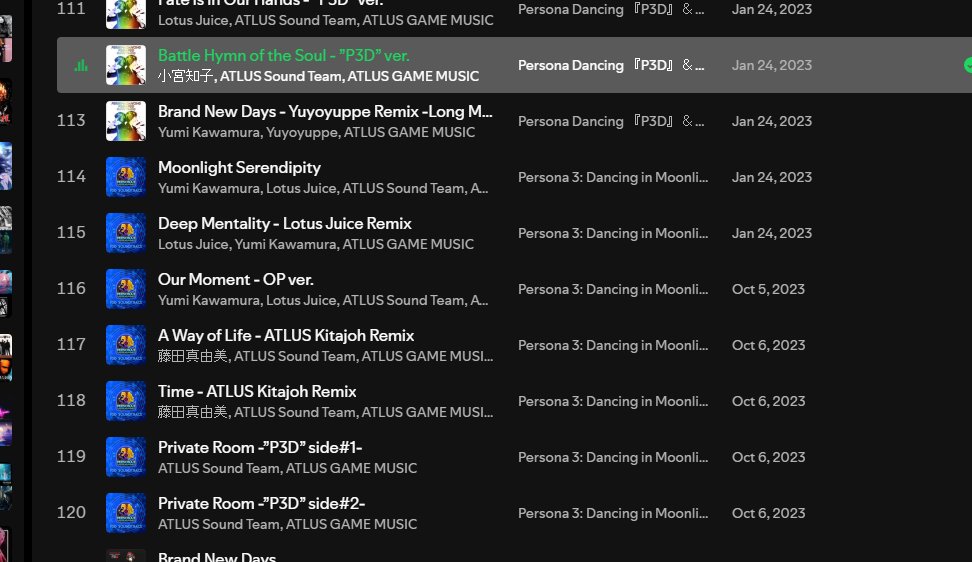Select track number 119
972x562 pixels.
click(x=71, y=456)
